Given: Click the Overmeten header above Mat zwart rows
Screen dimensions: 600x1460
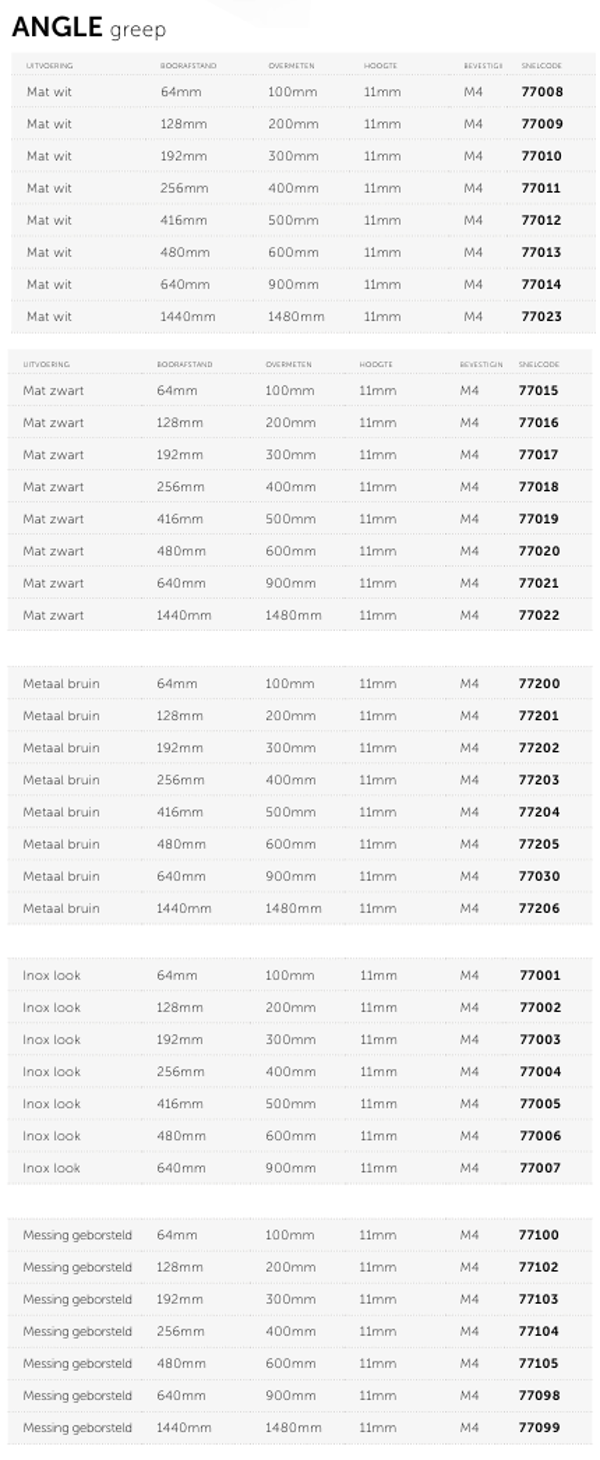Looking at the screenshot, I should coord(290,365).
